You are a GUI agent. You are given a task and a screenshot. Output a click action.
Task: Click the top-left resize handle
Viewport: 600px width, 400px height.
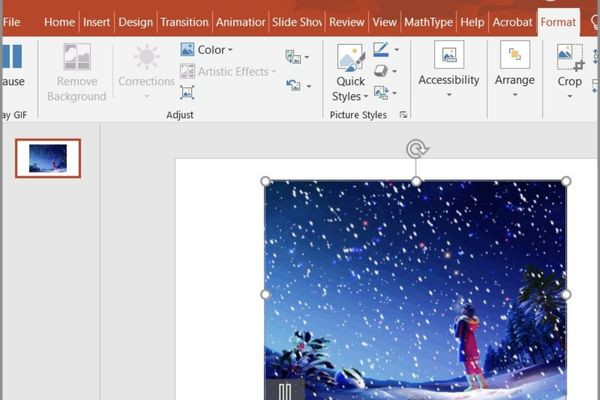pyautogui.click(x=265, y=181)
